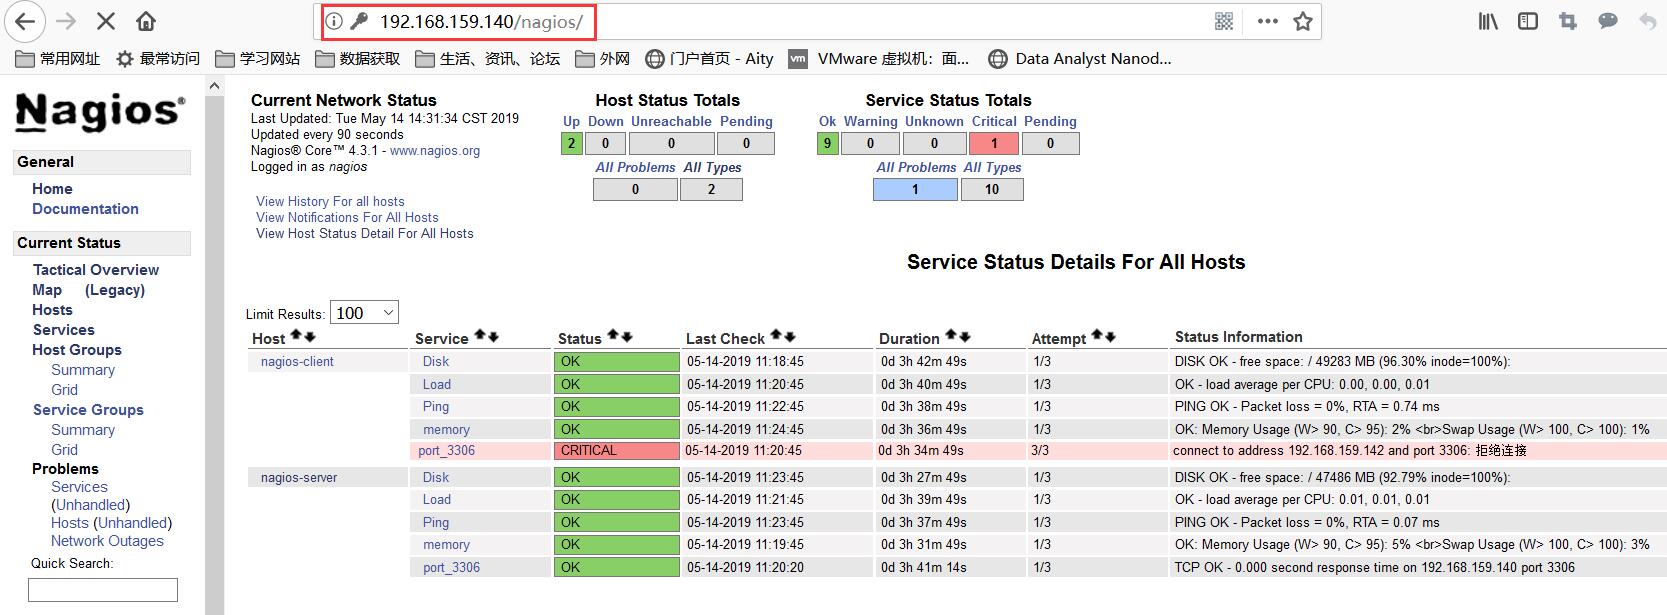1667x615 pixels.
Task: Open the 生活、资讯、论坛 bookmarks folder
Action: point(488,59)
